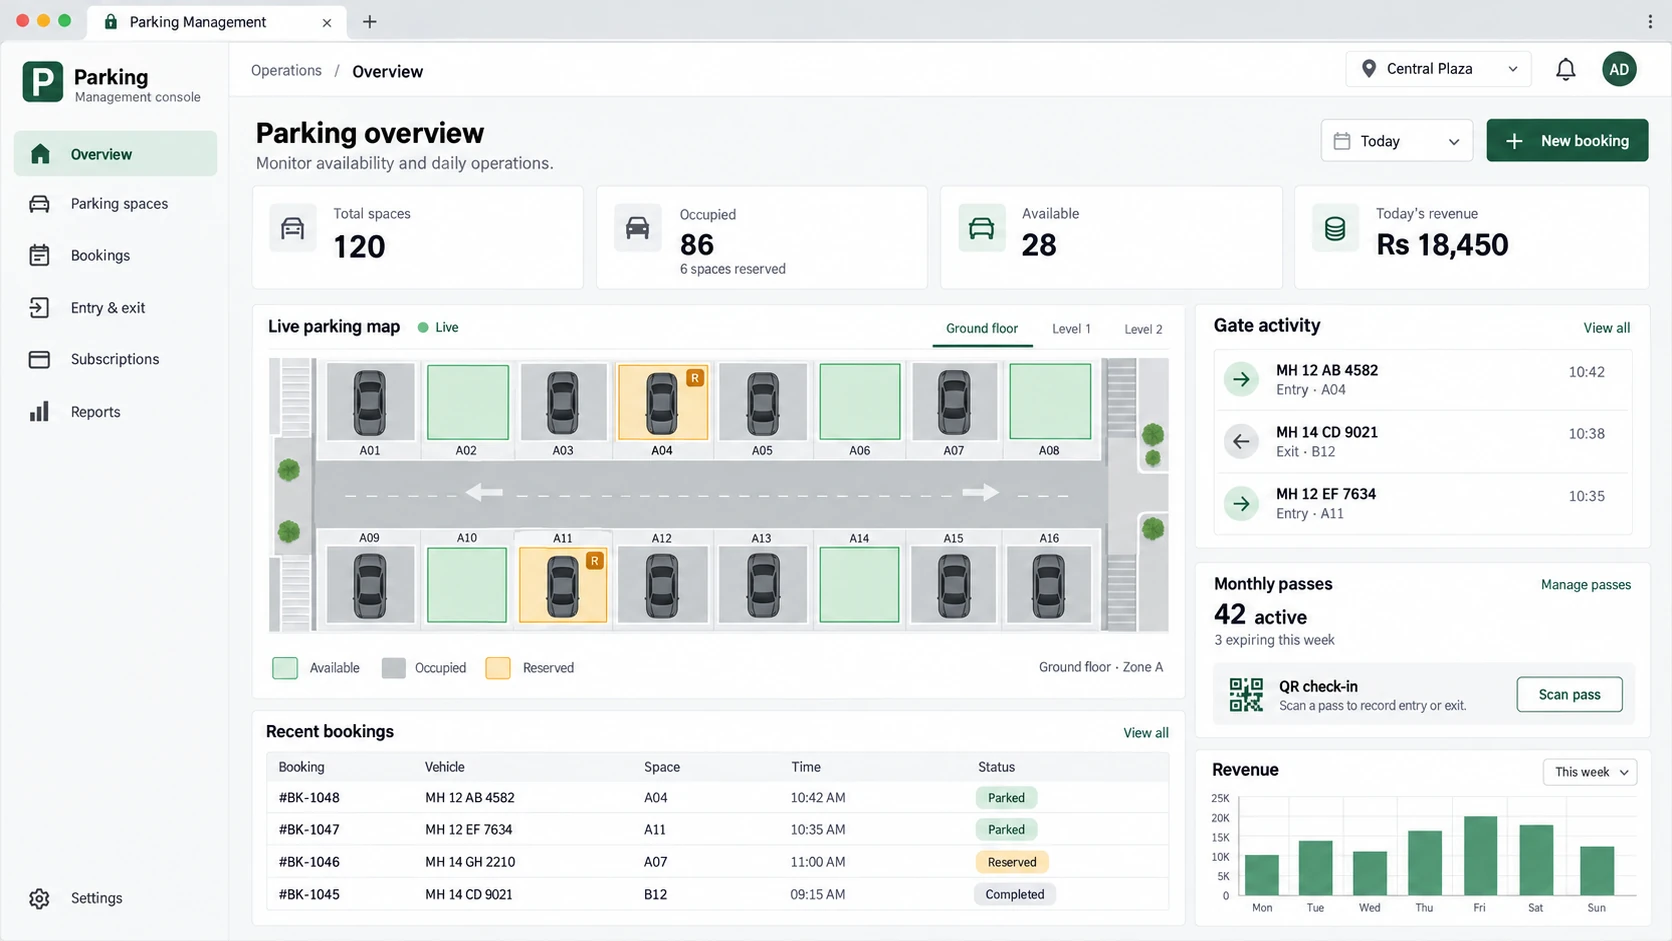The height and width of the screenshot is (941, 1672).
Task: Open Parking spaces in sidebar
Action: pos(115,204)
